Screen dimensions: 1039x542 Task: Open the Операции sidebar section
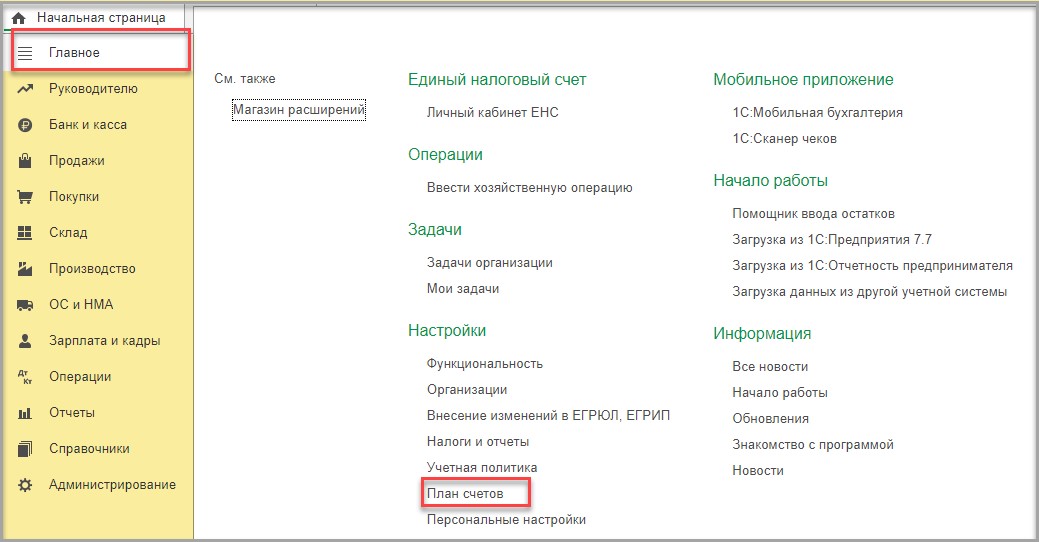tap(80, 376)
